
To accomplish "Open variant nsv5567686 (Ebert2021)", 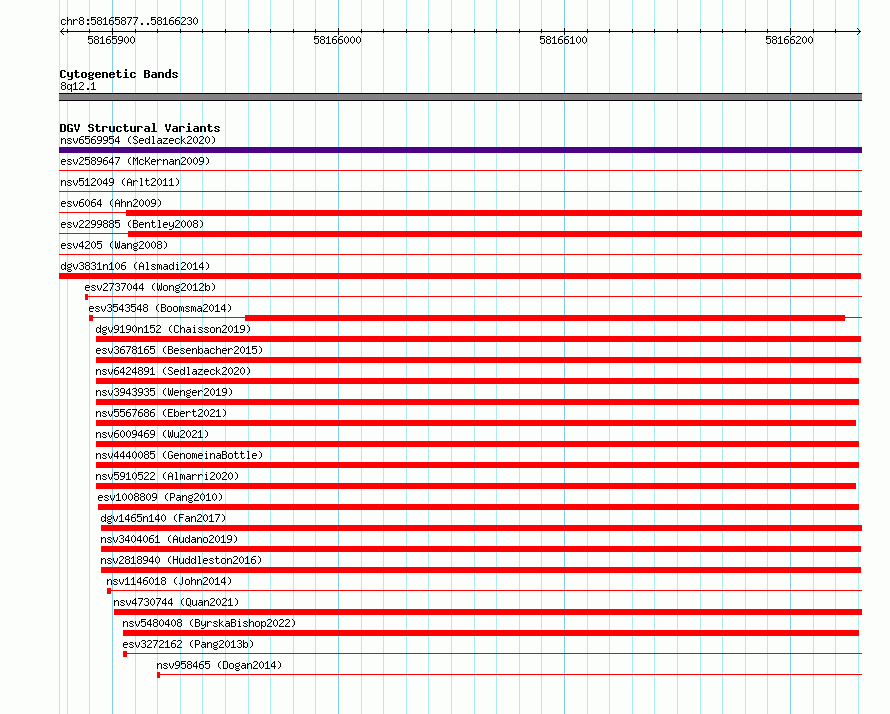I will coord(161,413).
